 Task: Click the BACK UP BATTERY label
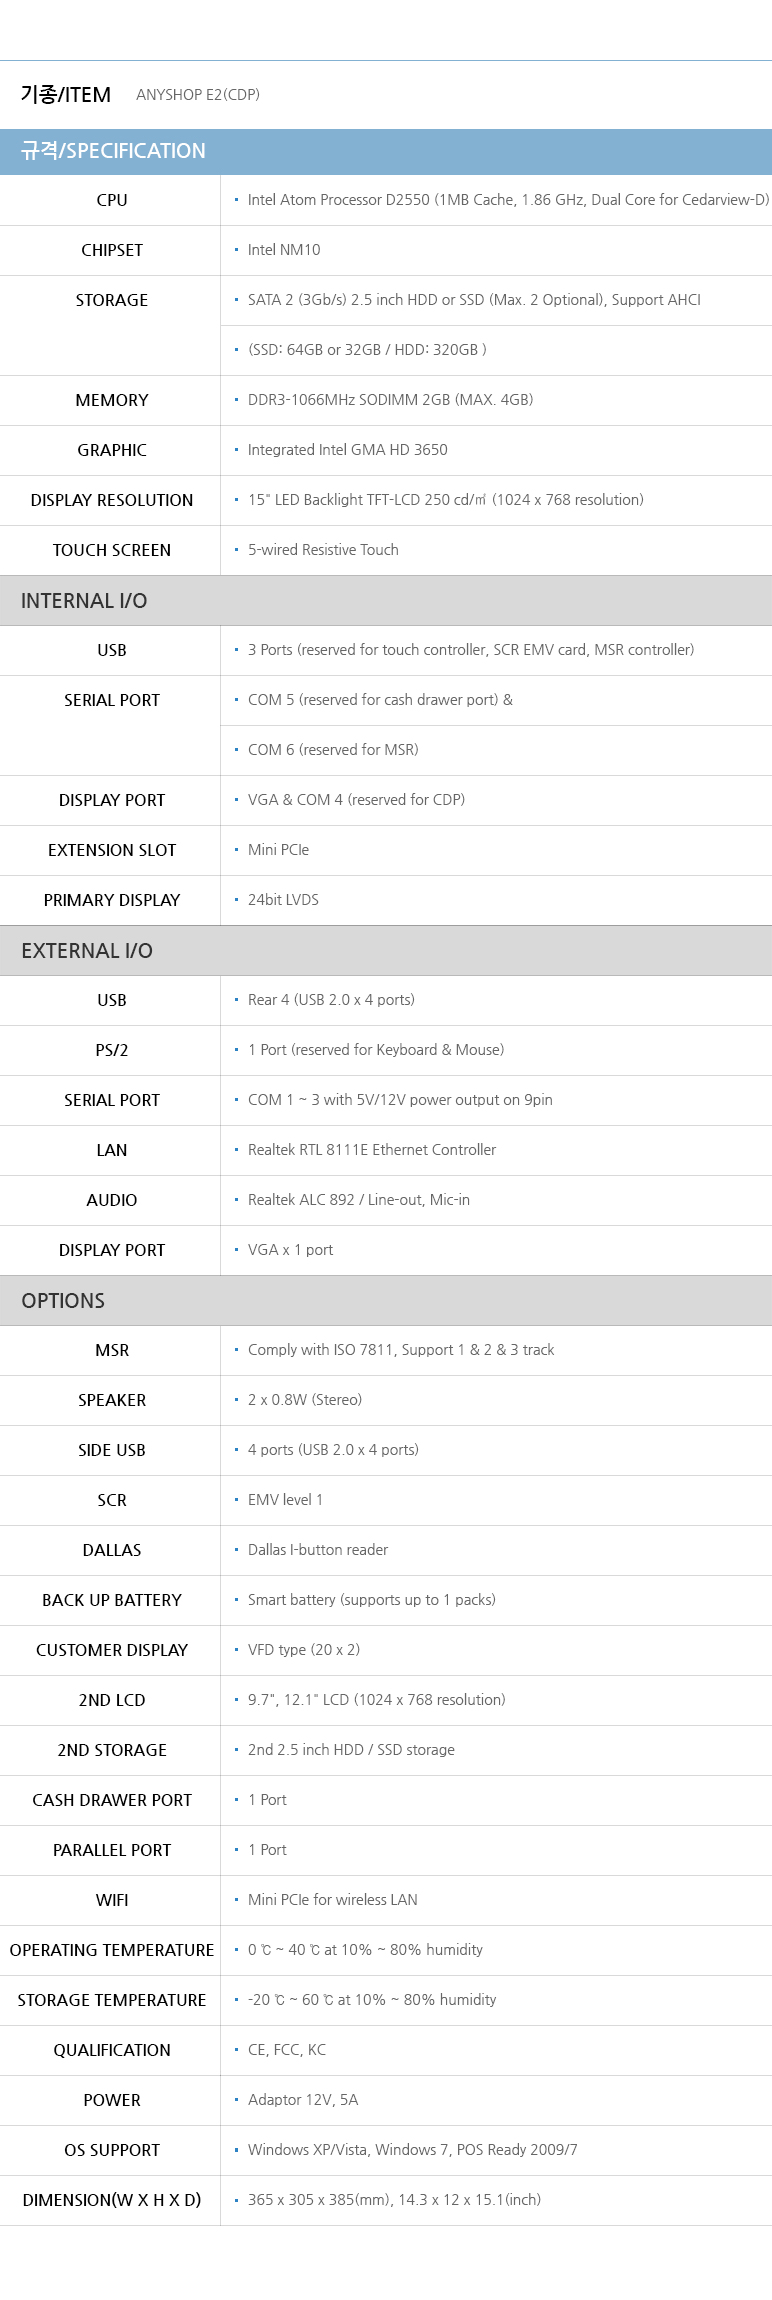pyautogui.click(x=112, y=1600)
